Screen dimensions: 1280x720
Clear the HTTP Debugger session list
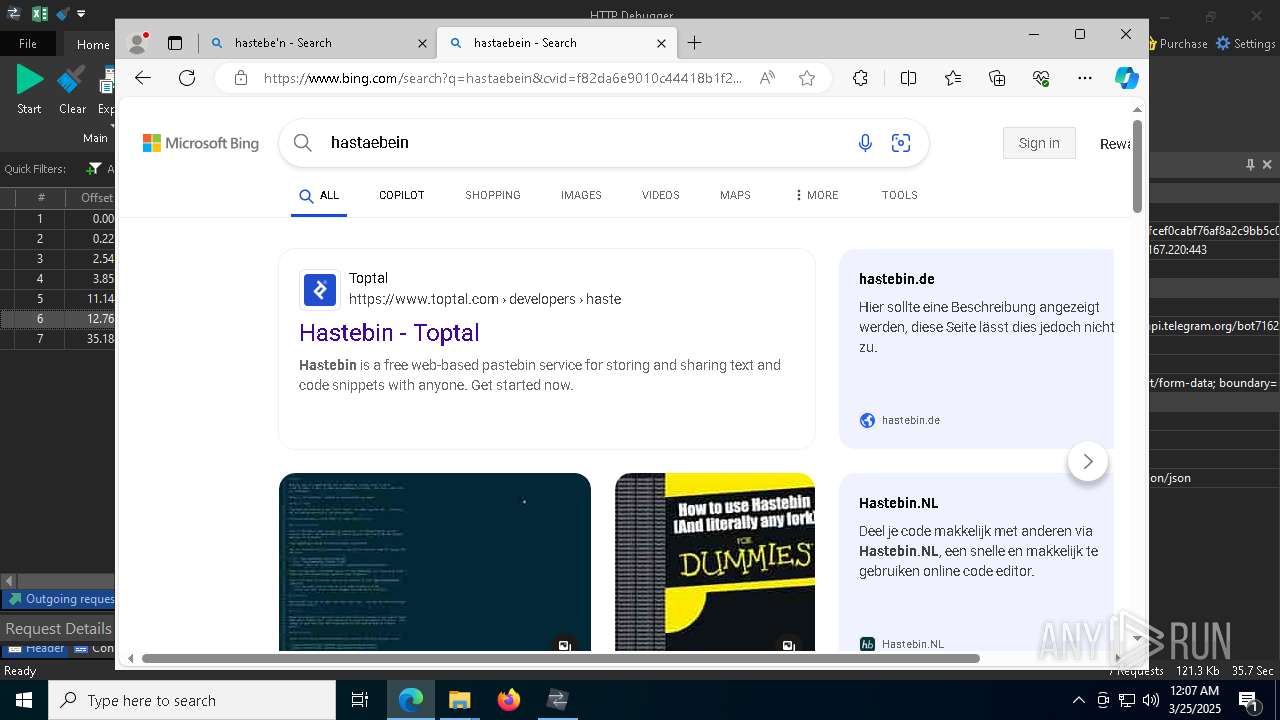tap(72, 90)
